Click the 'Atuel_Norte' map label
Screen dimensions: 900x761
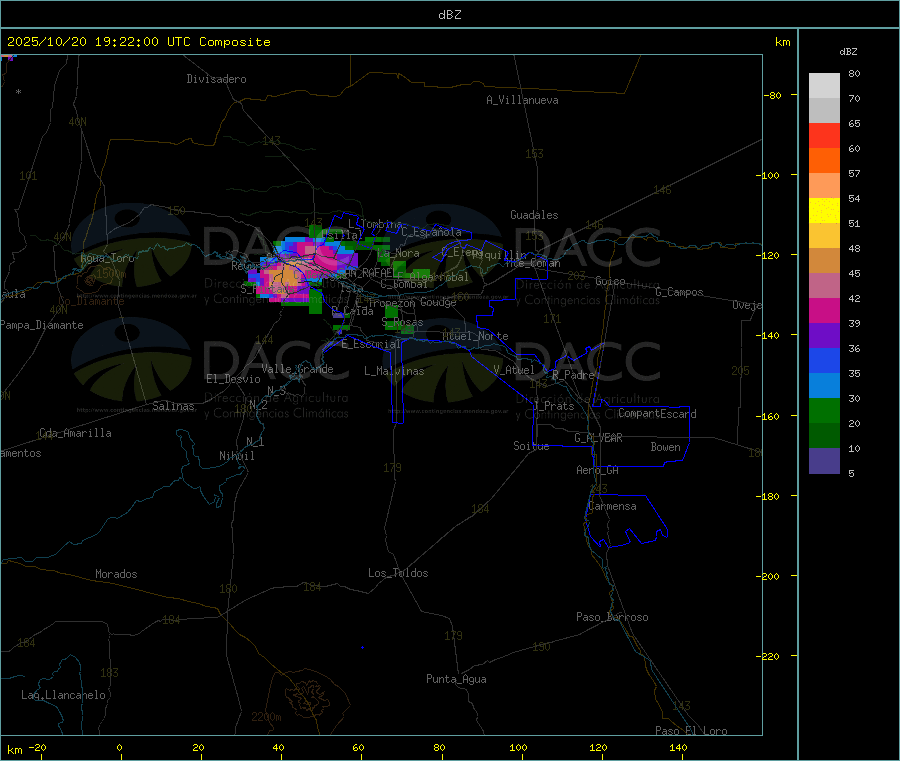coord(475,336)
